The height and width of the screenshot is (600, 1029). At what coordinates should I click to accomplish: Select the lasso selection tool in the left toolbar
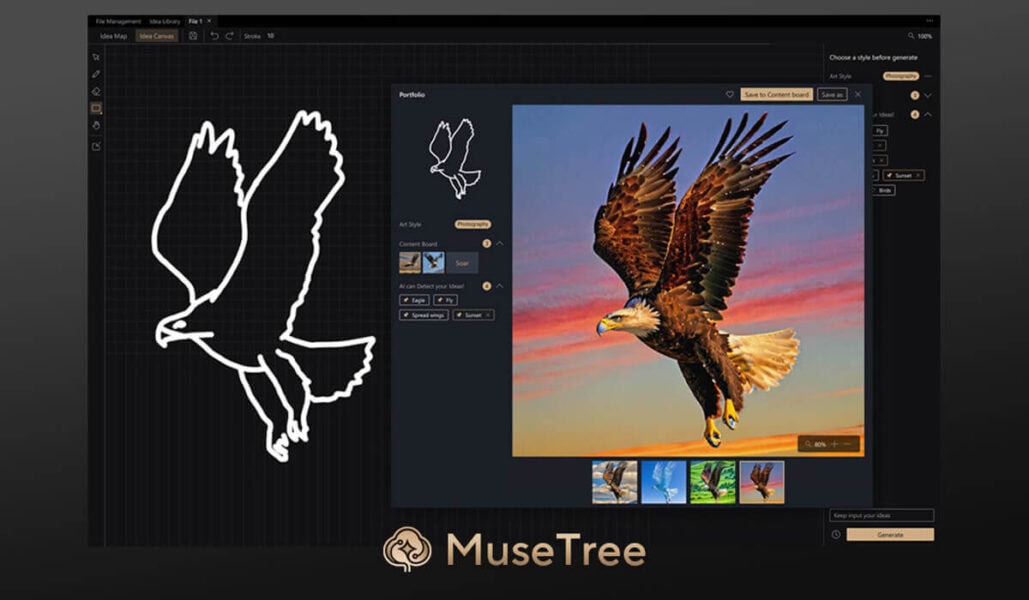96,58
